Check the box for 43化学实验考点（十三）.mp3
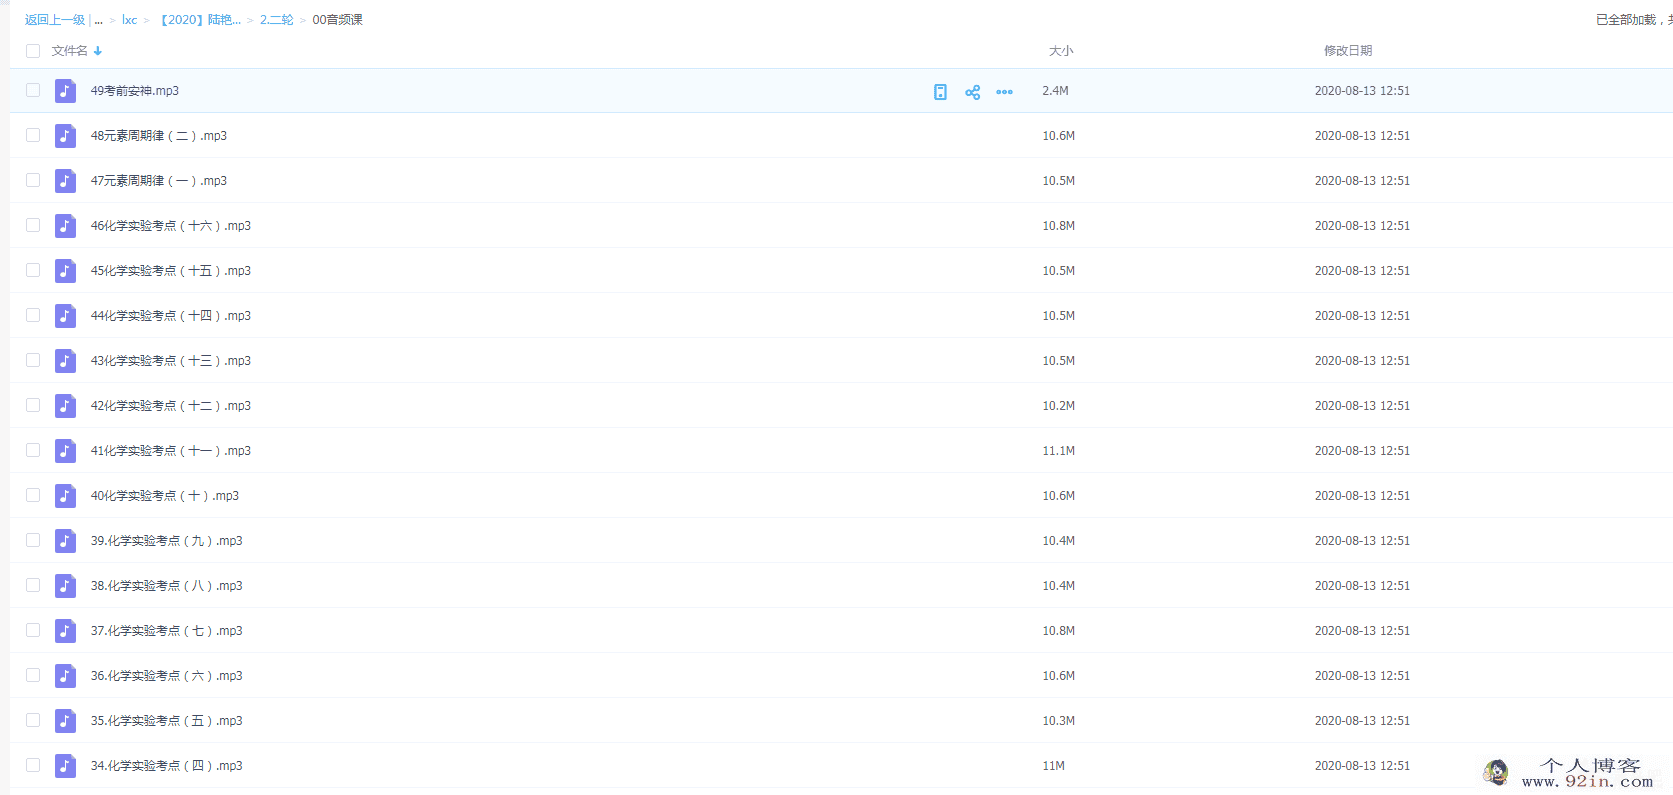Screen dimensions: 1673x795 pyautogui.click(x=33, y=360)
